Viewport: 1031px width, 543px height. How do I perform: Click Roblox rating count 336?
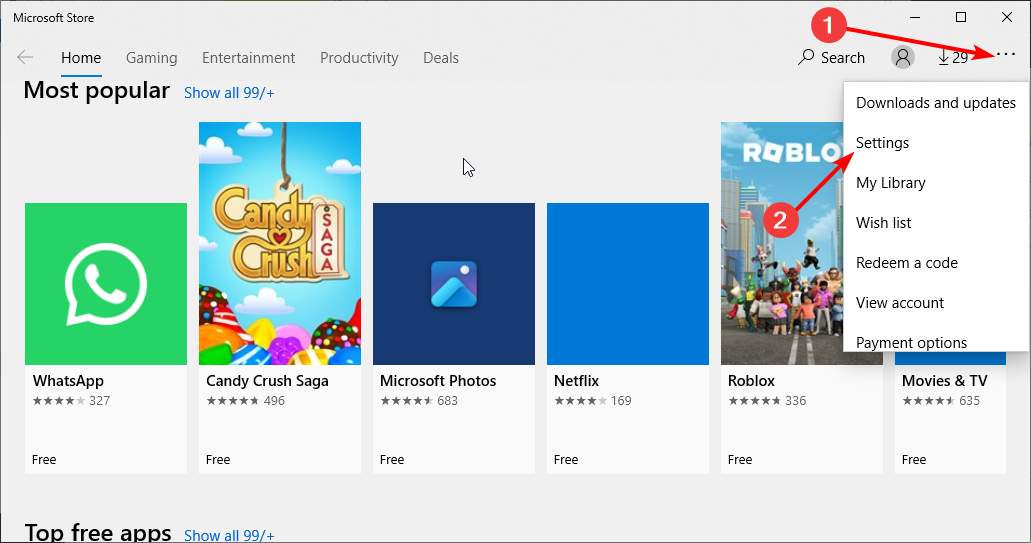pos(795,400)
